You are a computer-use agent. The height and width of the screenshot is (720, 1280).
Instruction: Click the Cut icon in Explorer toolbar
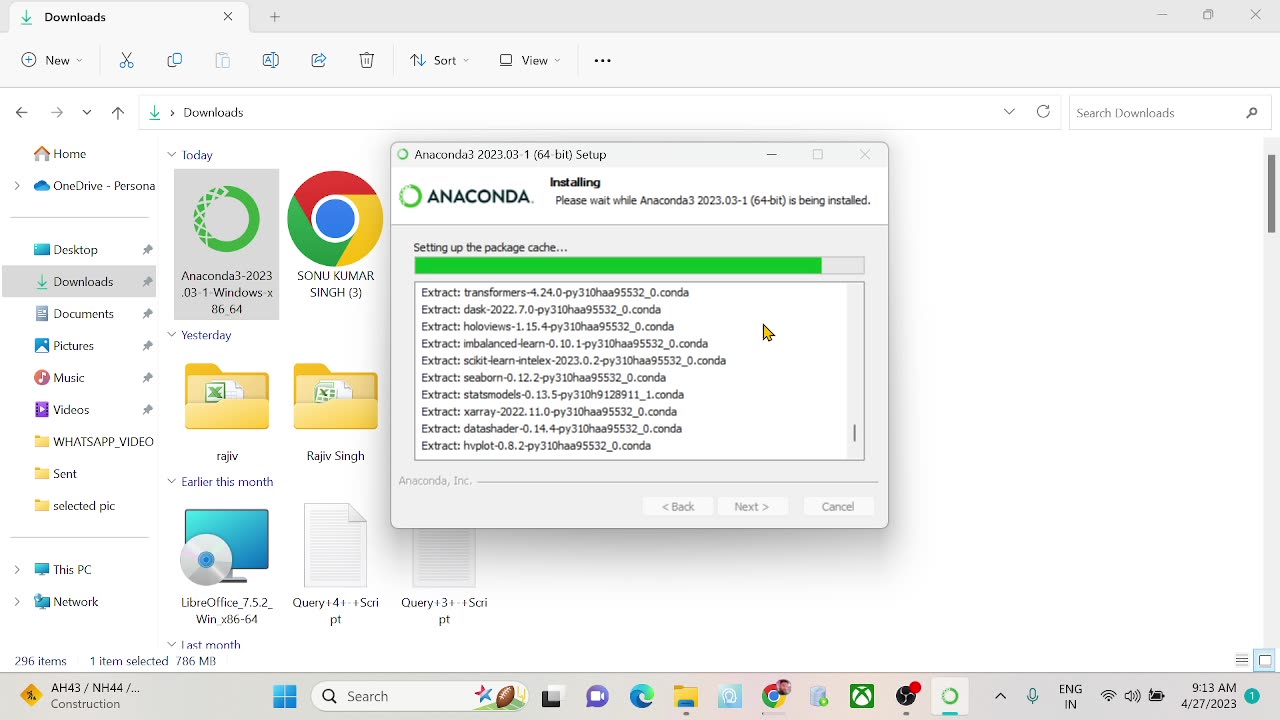click(127, 60)
